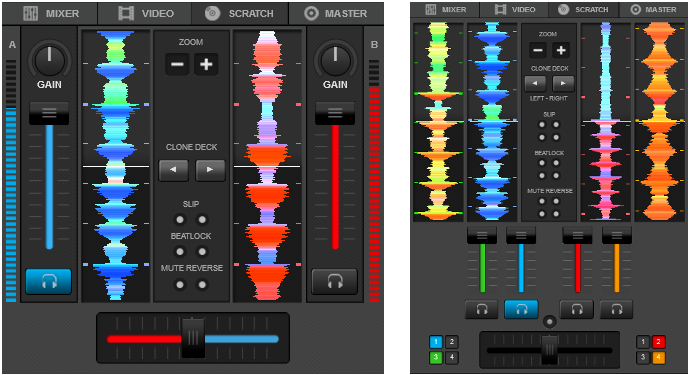The width and height of the screenshot is (690, 375).
Task: Toggle green deck headphone button in right panel
Action: (x=482, y=309)
